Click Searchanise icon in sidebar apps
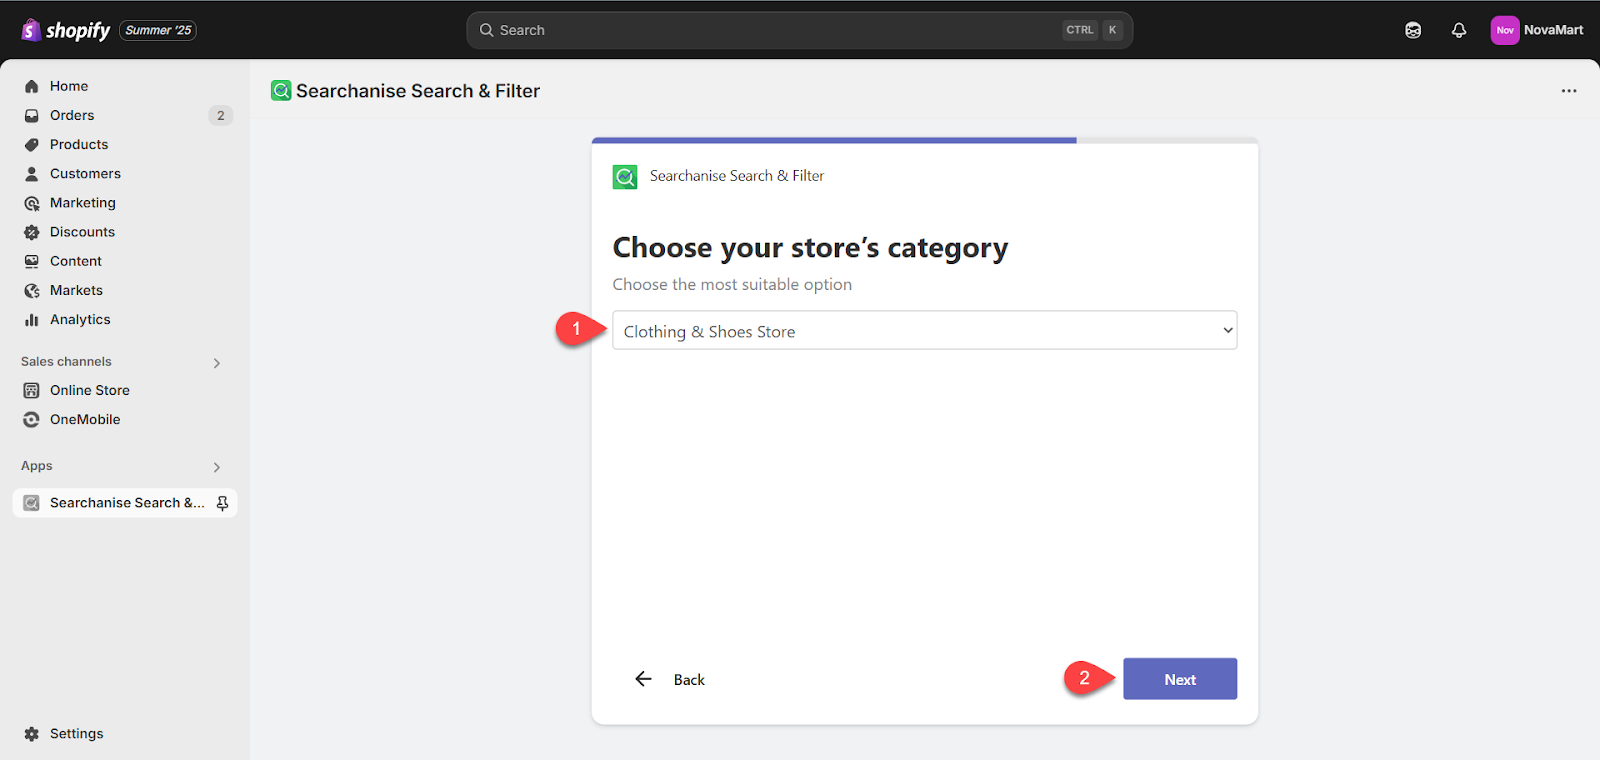The width and height of the screenshot is (1600, 760). coord(32,503)
